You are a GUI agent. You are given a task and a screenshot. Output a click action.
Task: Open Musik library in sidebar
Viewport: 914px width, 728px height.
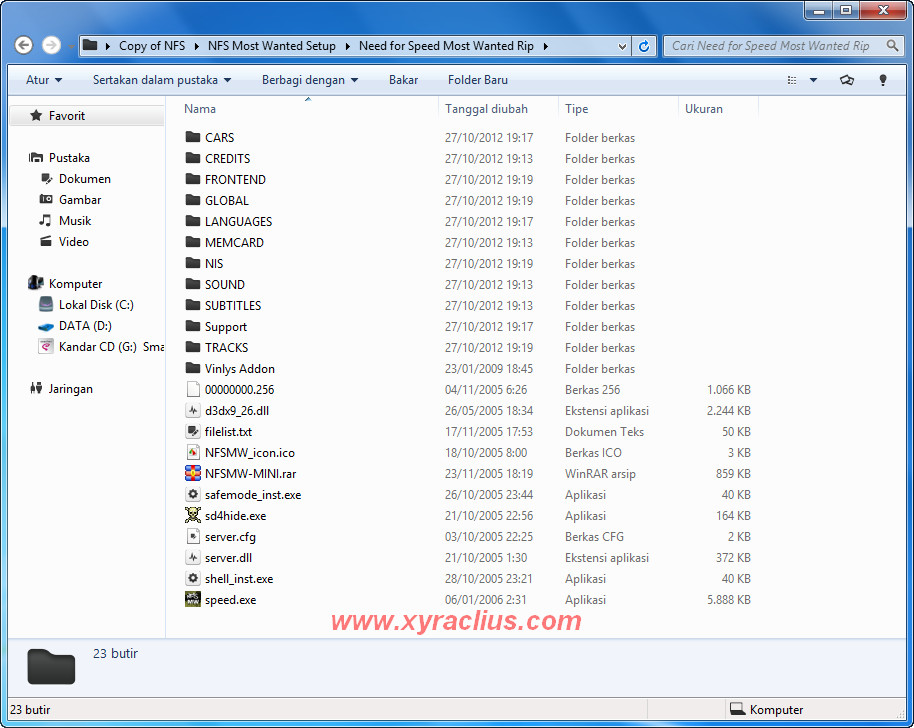pyautogui.click(x=75, y=220)
